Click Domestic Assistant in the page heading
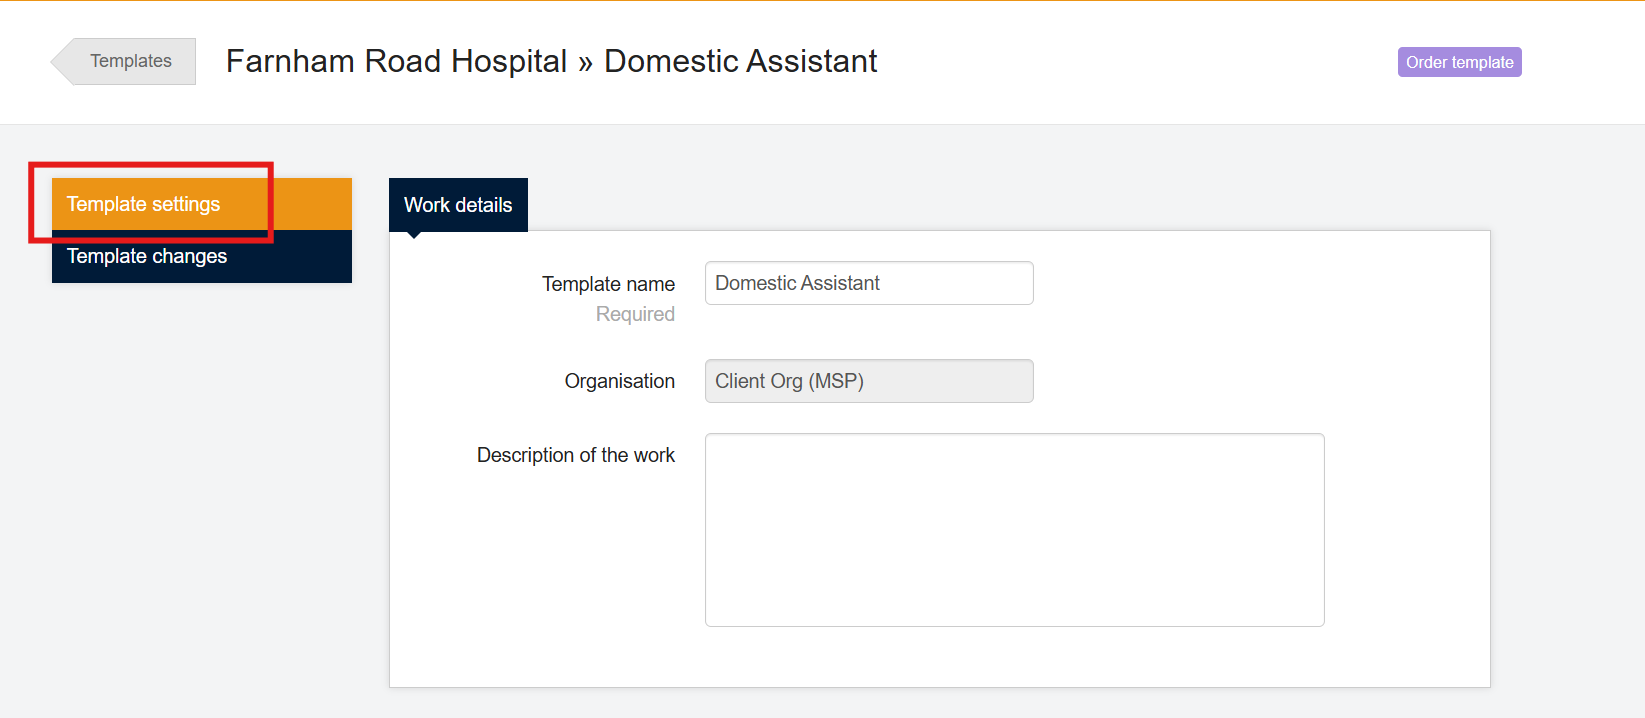 coord(740,61)
